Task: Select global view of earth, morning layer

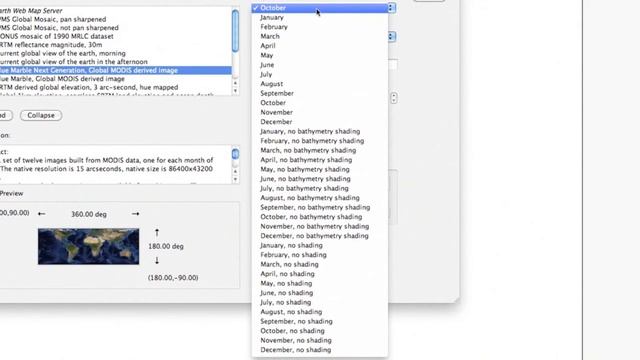Action: 116,53
